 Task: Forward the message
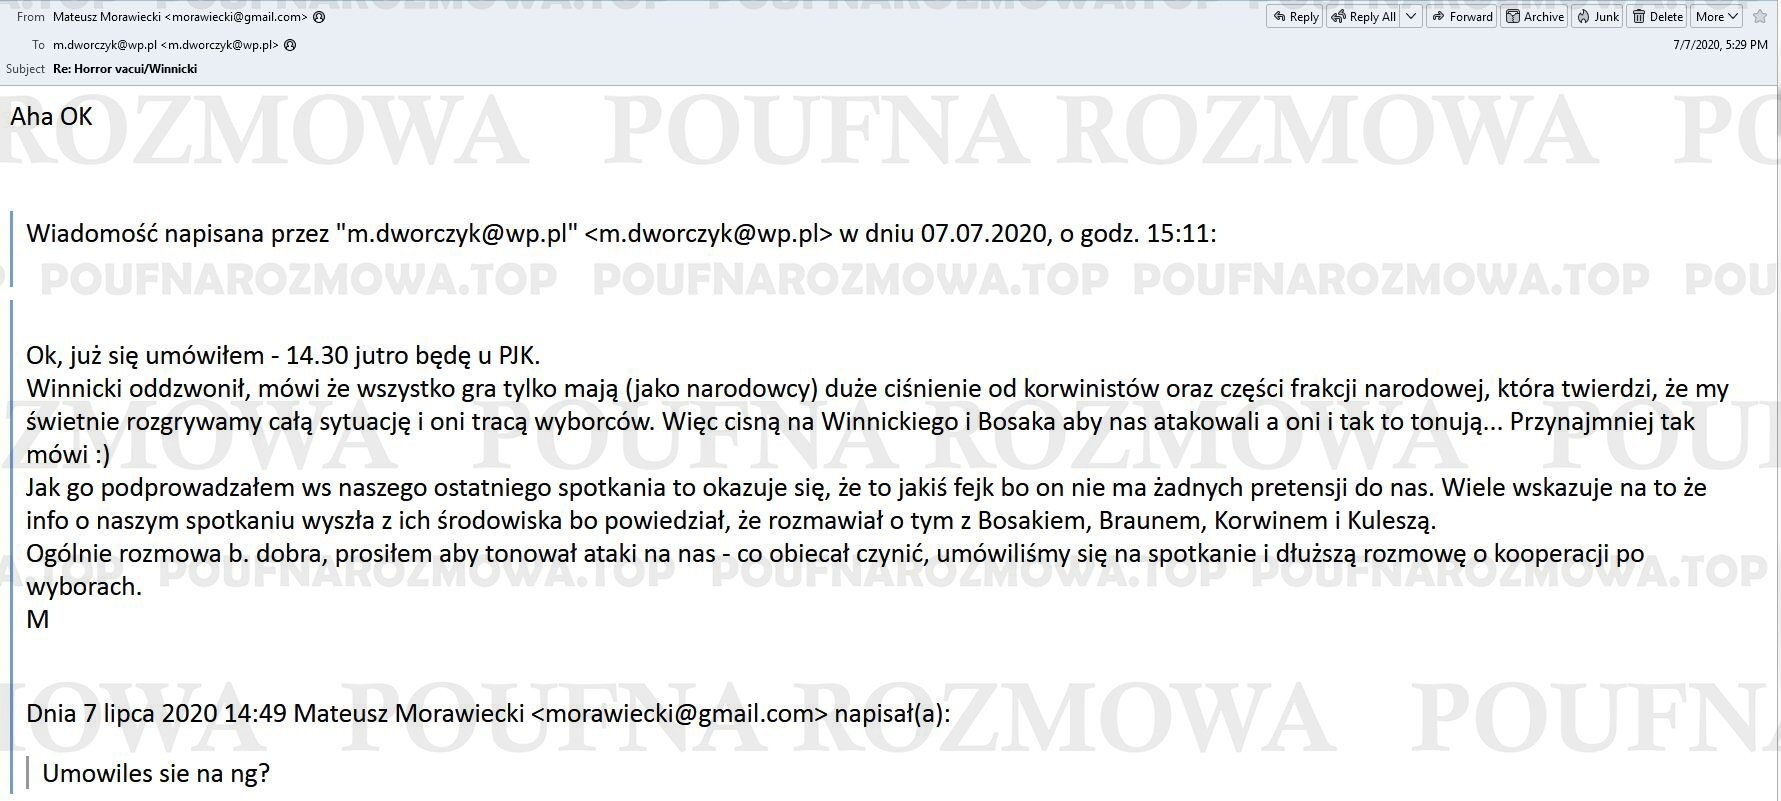1462,16
